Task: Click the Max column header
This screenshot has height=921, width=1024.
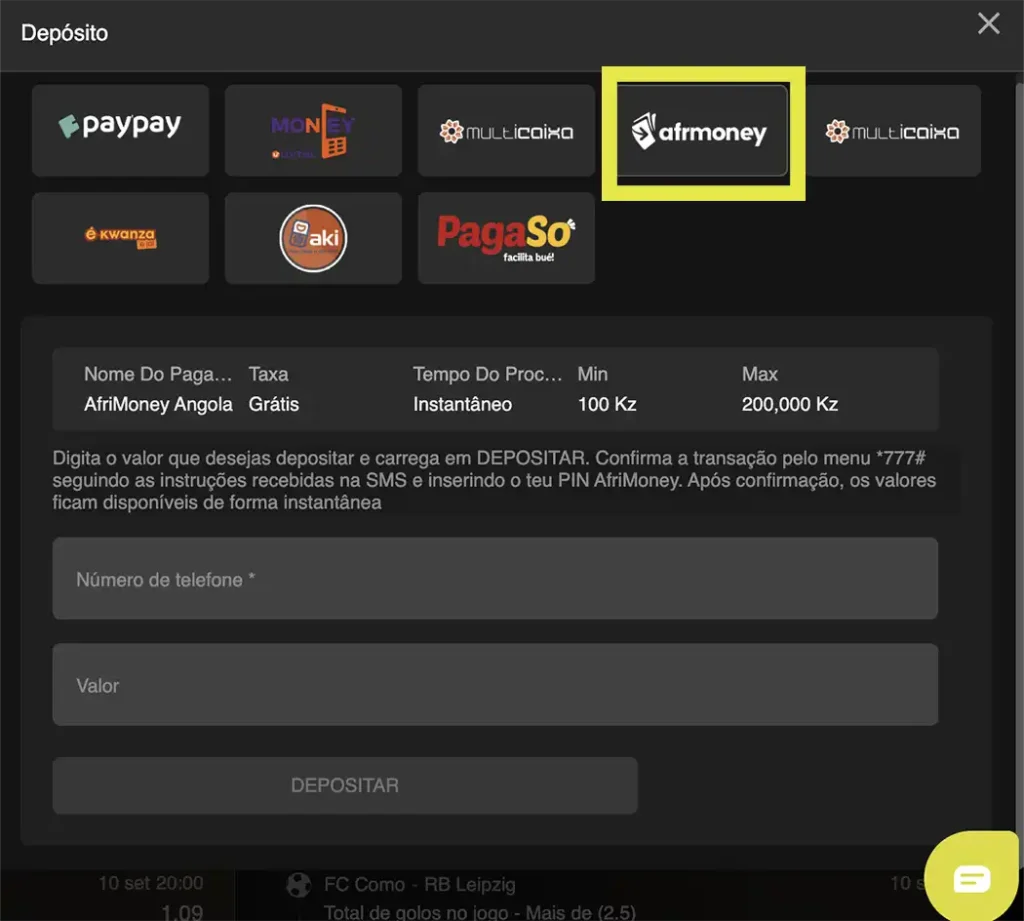Action: click(760, 374)
